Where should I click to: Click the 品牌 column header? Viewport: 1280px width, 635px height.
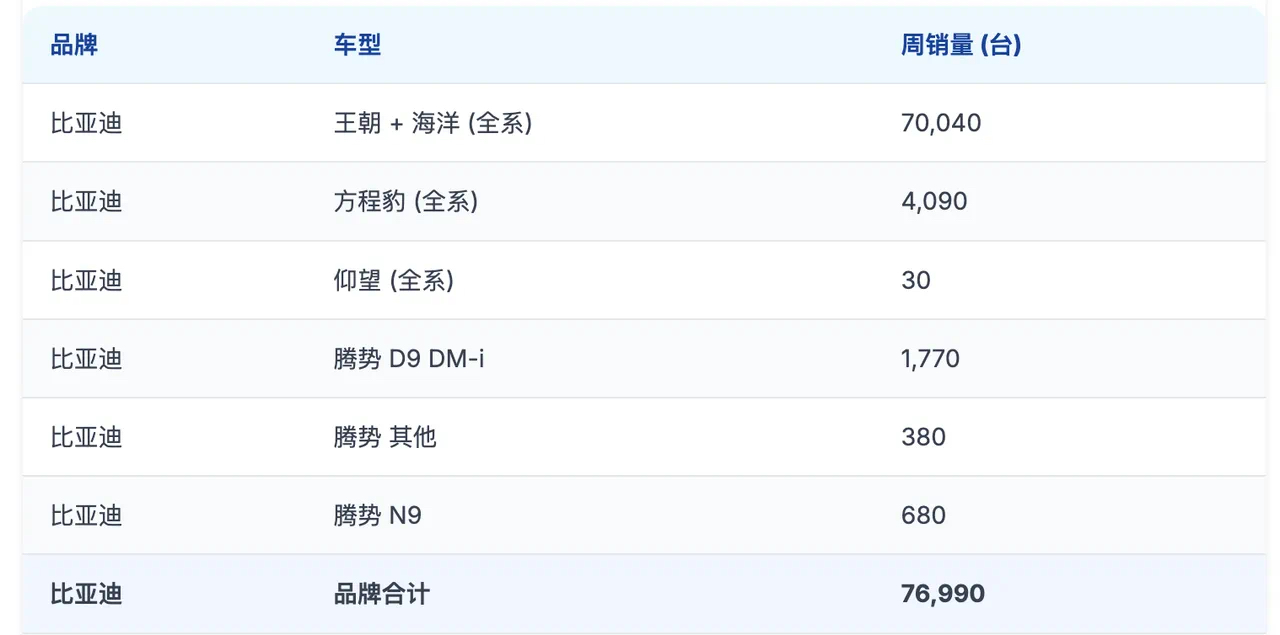[x=74, y=45]
